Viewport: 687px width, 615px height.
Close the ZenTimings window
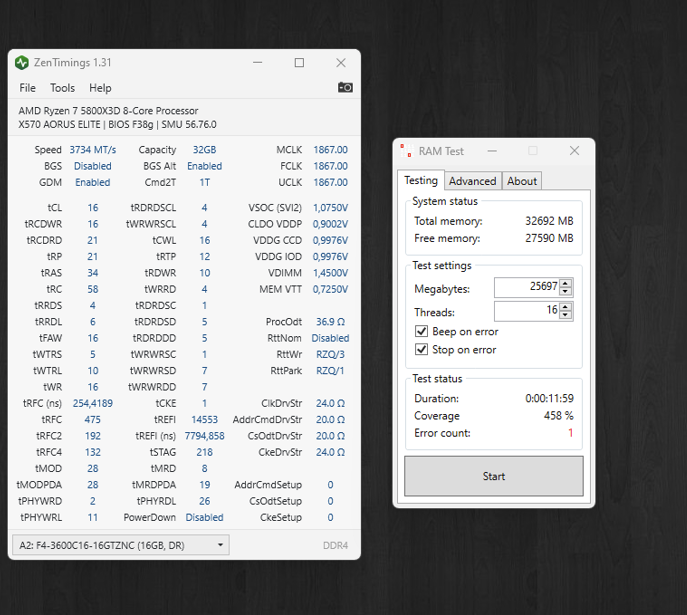pos(341,63)
